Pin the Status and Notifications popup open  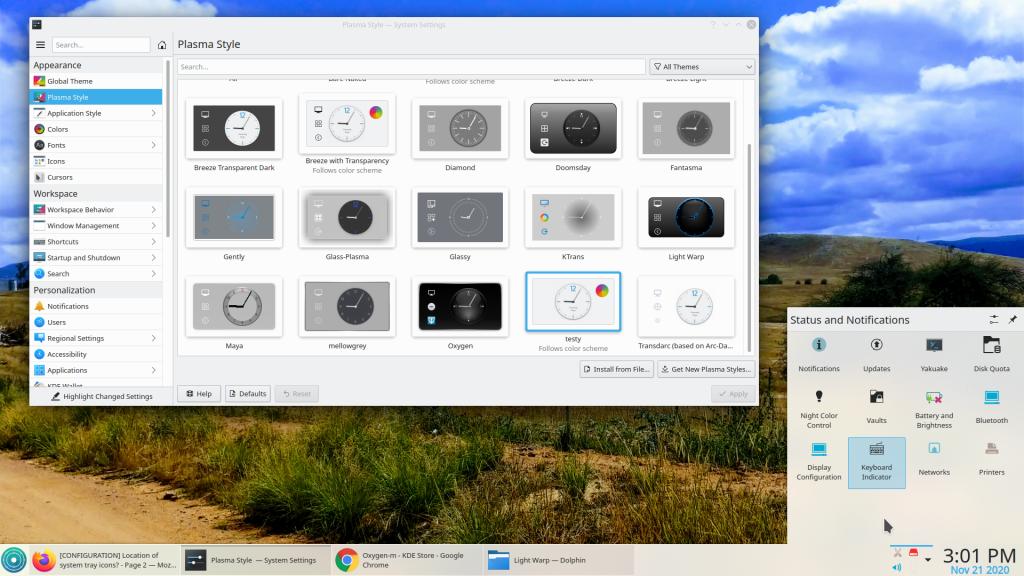(1012, 320)
